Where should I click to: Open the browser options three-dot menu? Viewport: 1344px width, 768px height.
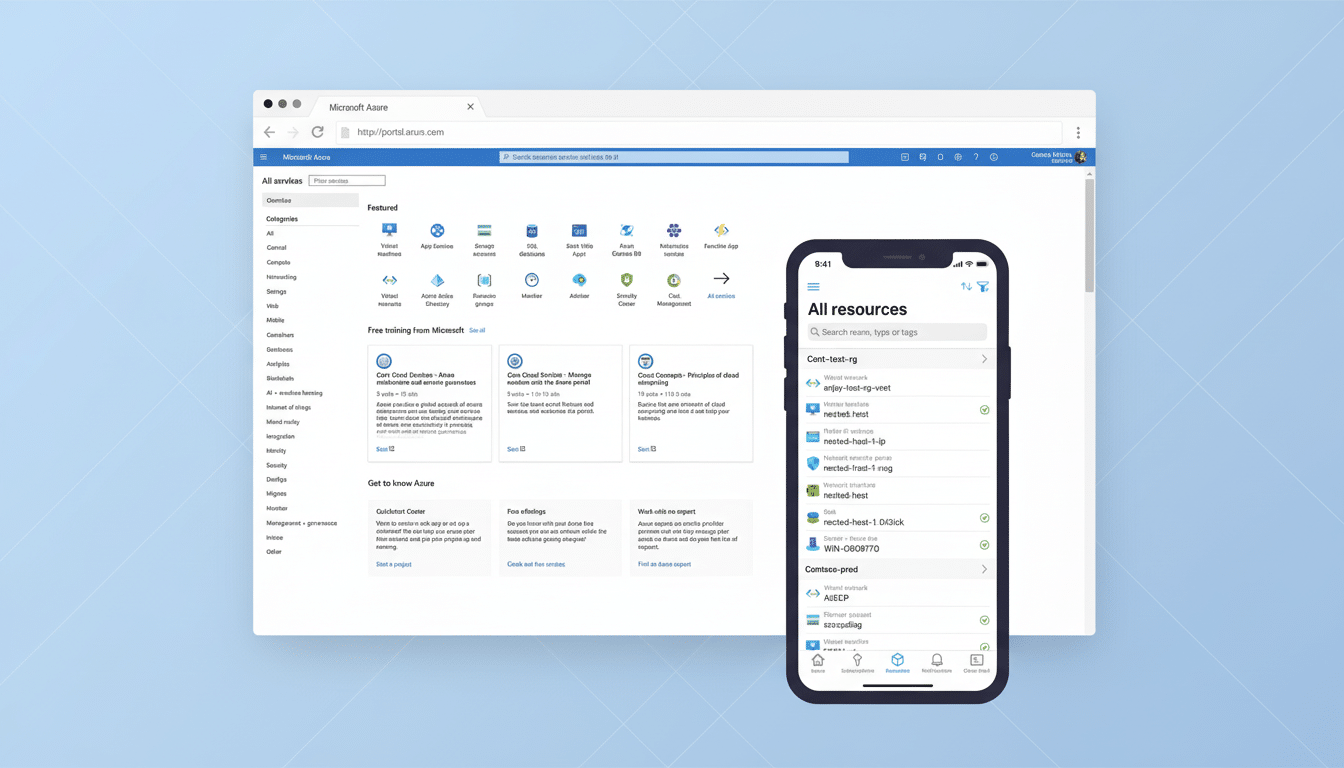click(1078, 132)
